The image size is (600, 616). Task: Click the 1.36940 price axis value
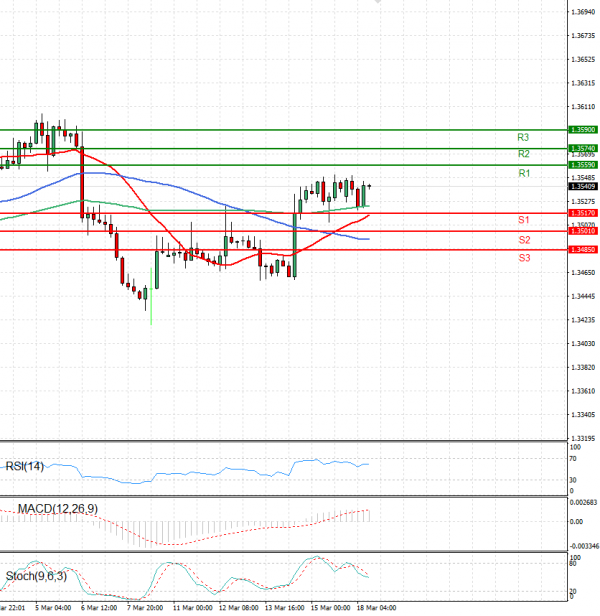coord(583,12)
